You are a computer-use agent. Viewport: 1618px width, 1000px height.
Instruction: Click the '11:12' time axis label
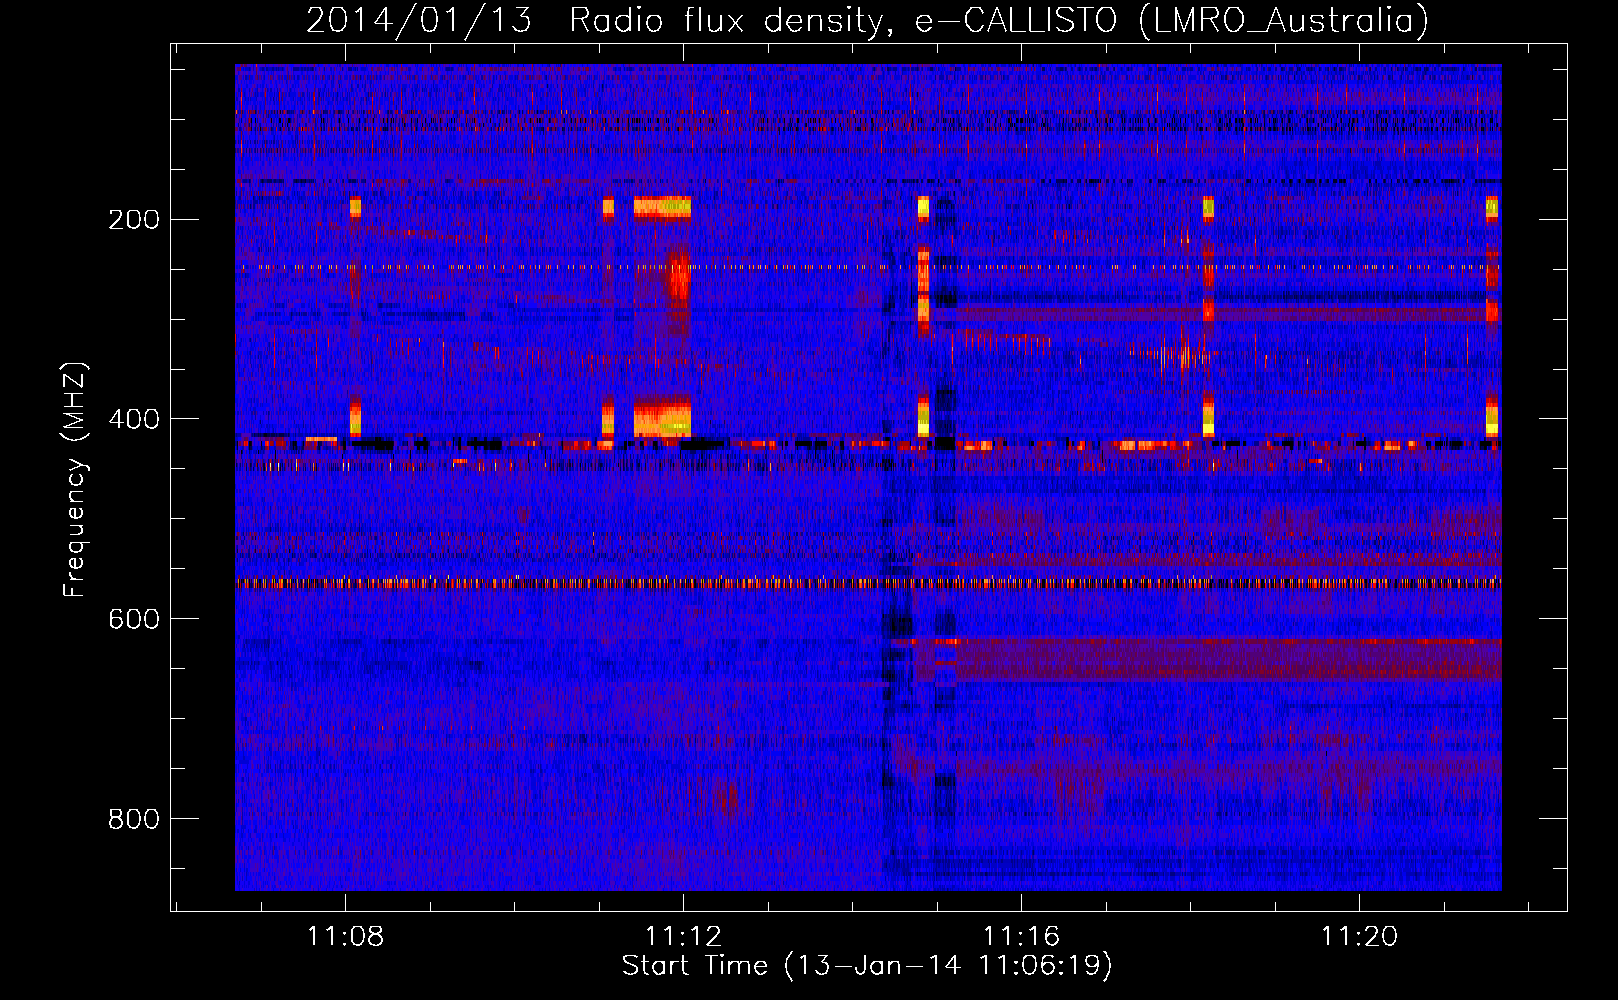pyautogui.click(x=683, y=936)
